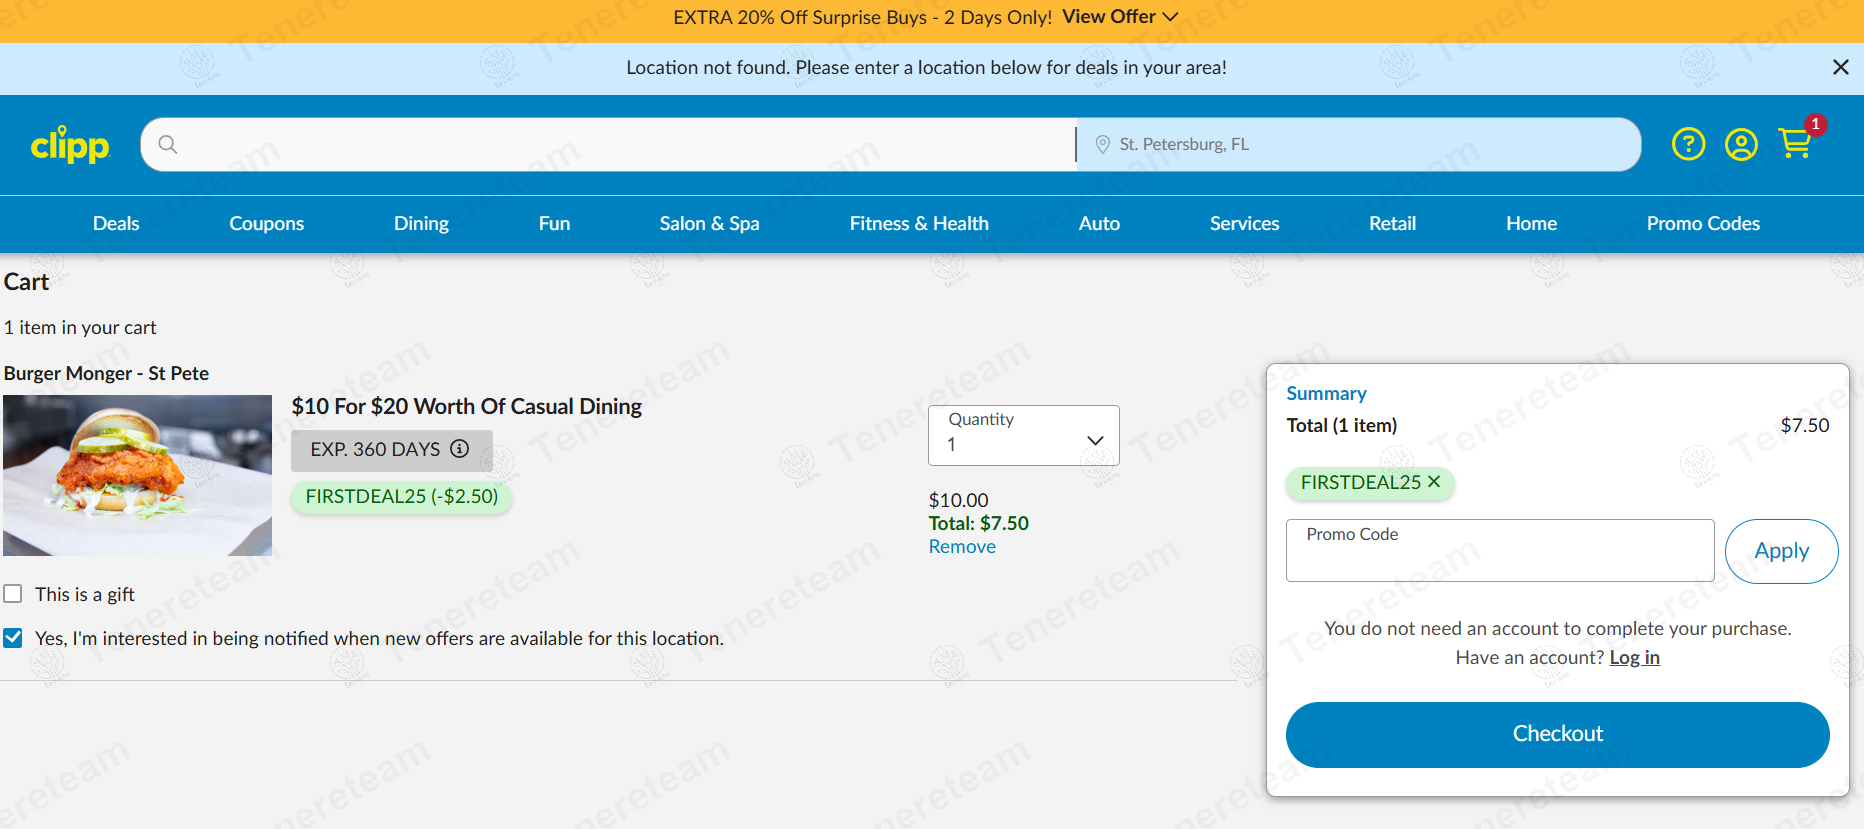Screen dimensions: 1864x829
Task: Open the St. Petersburg, FL location field
Action: pyautogui.click(x=1358, y=144)
